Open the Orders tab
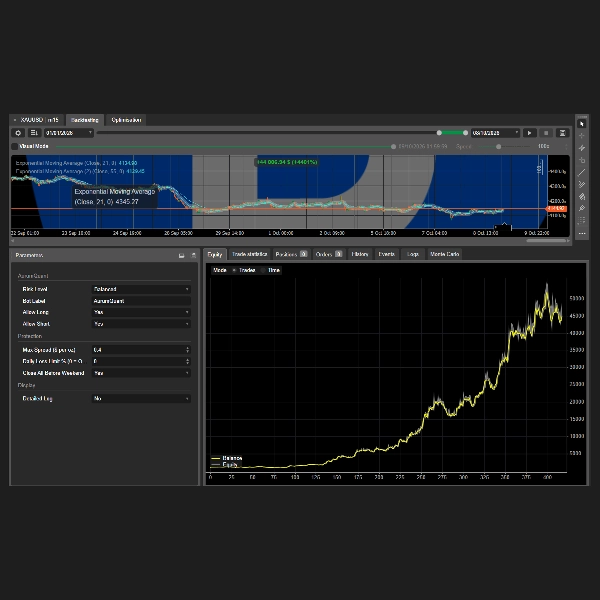This screenshot has width=600, height=600. 329,254
